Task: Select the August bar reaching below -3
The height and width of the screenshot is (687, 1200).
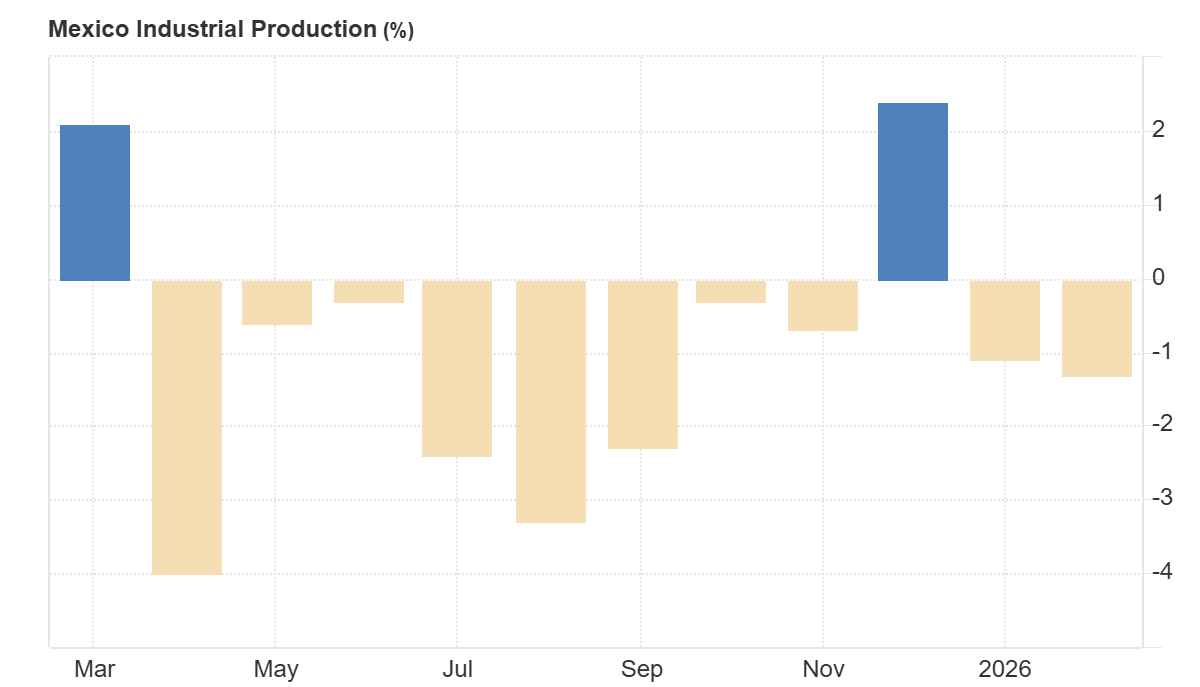Action: point(551,401)
